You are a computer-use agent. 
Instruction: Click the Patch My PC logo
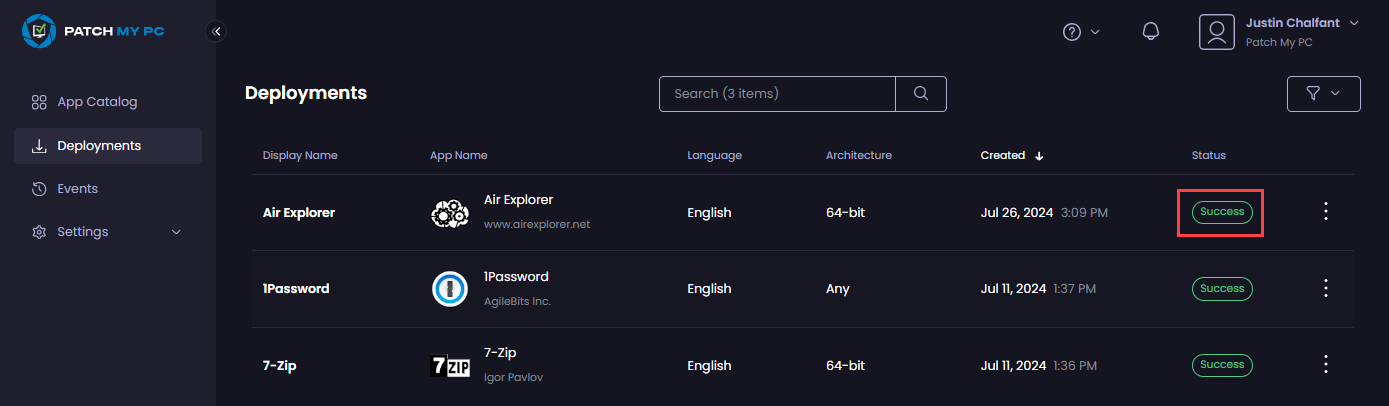93,31
